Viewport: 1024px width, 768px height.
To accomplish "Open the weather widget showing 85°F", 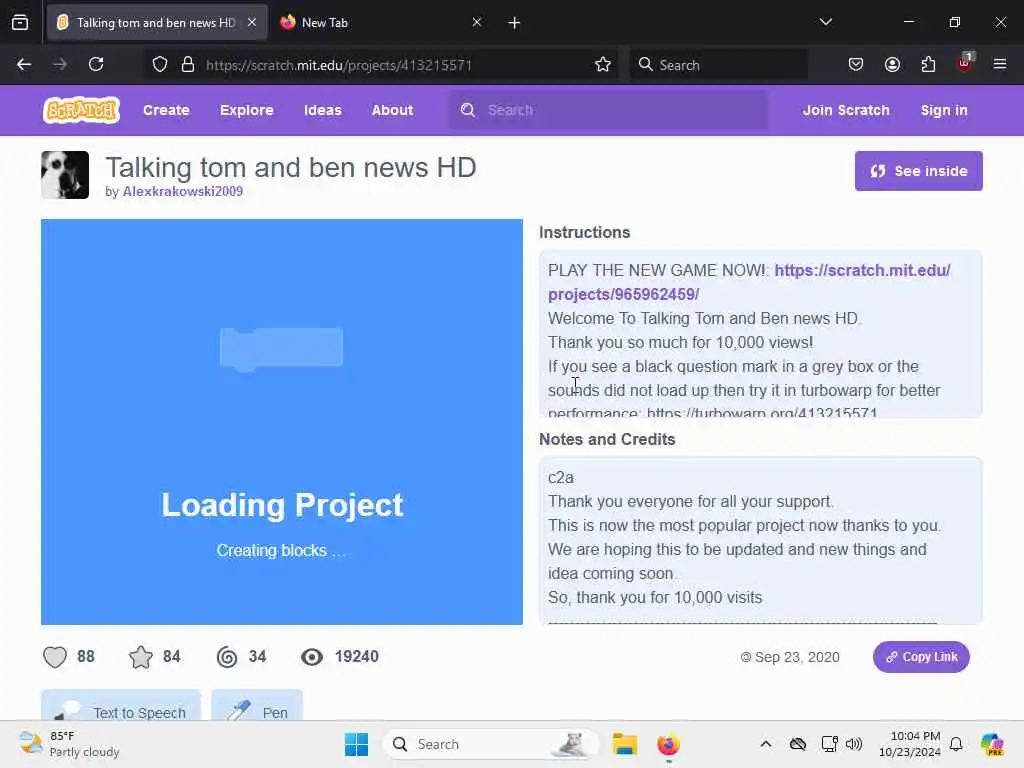I will coord(69,744).
